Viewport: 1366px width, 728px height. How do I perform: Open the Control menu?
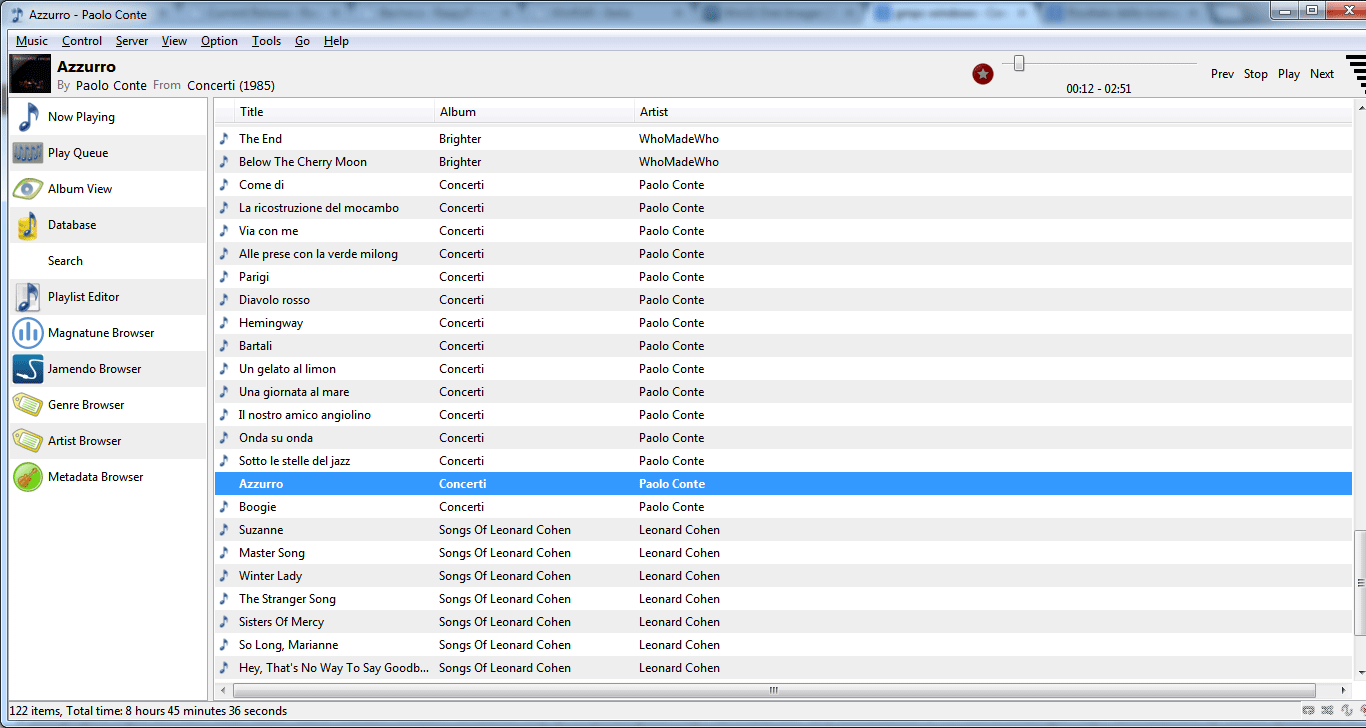click(82, 41)
